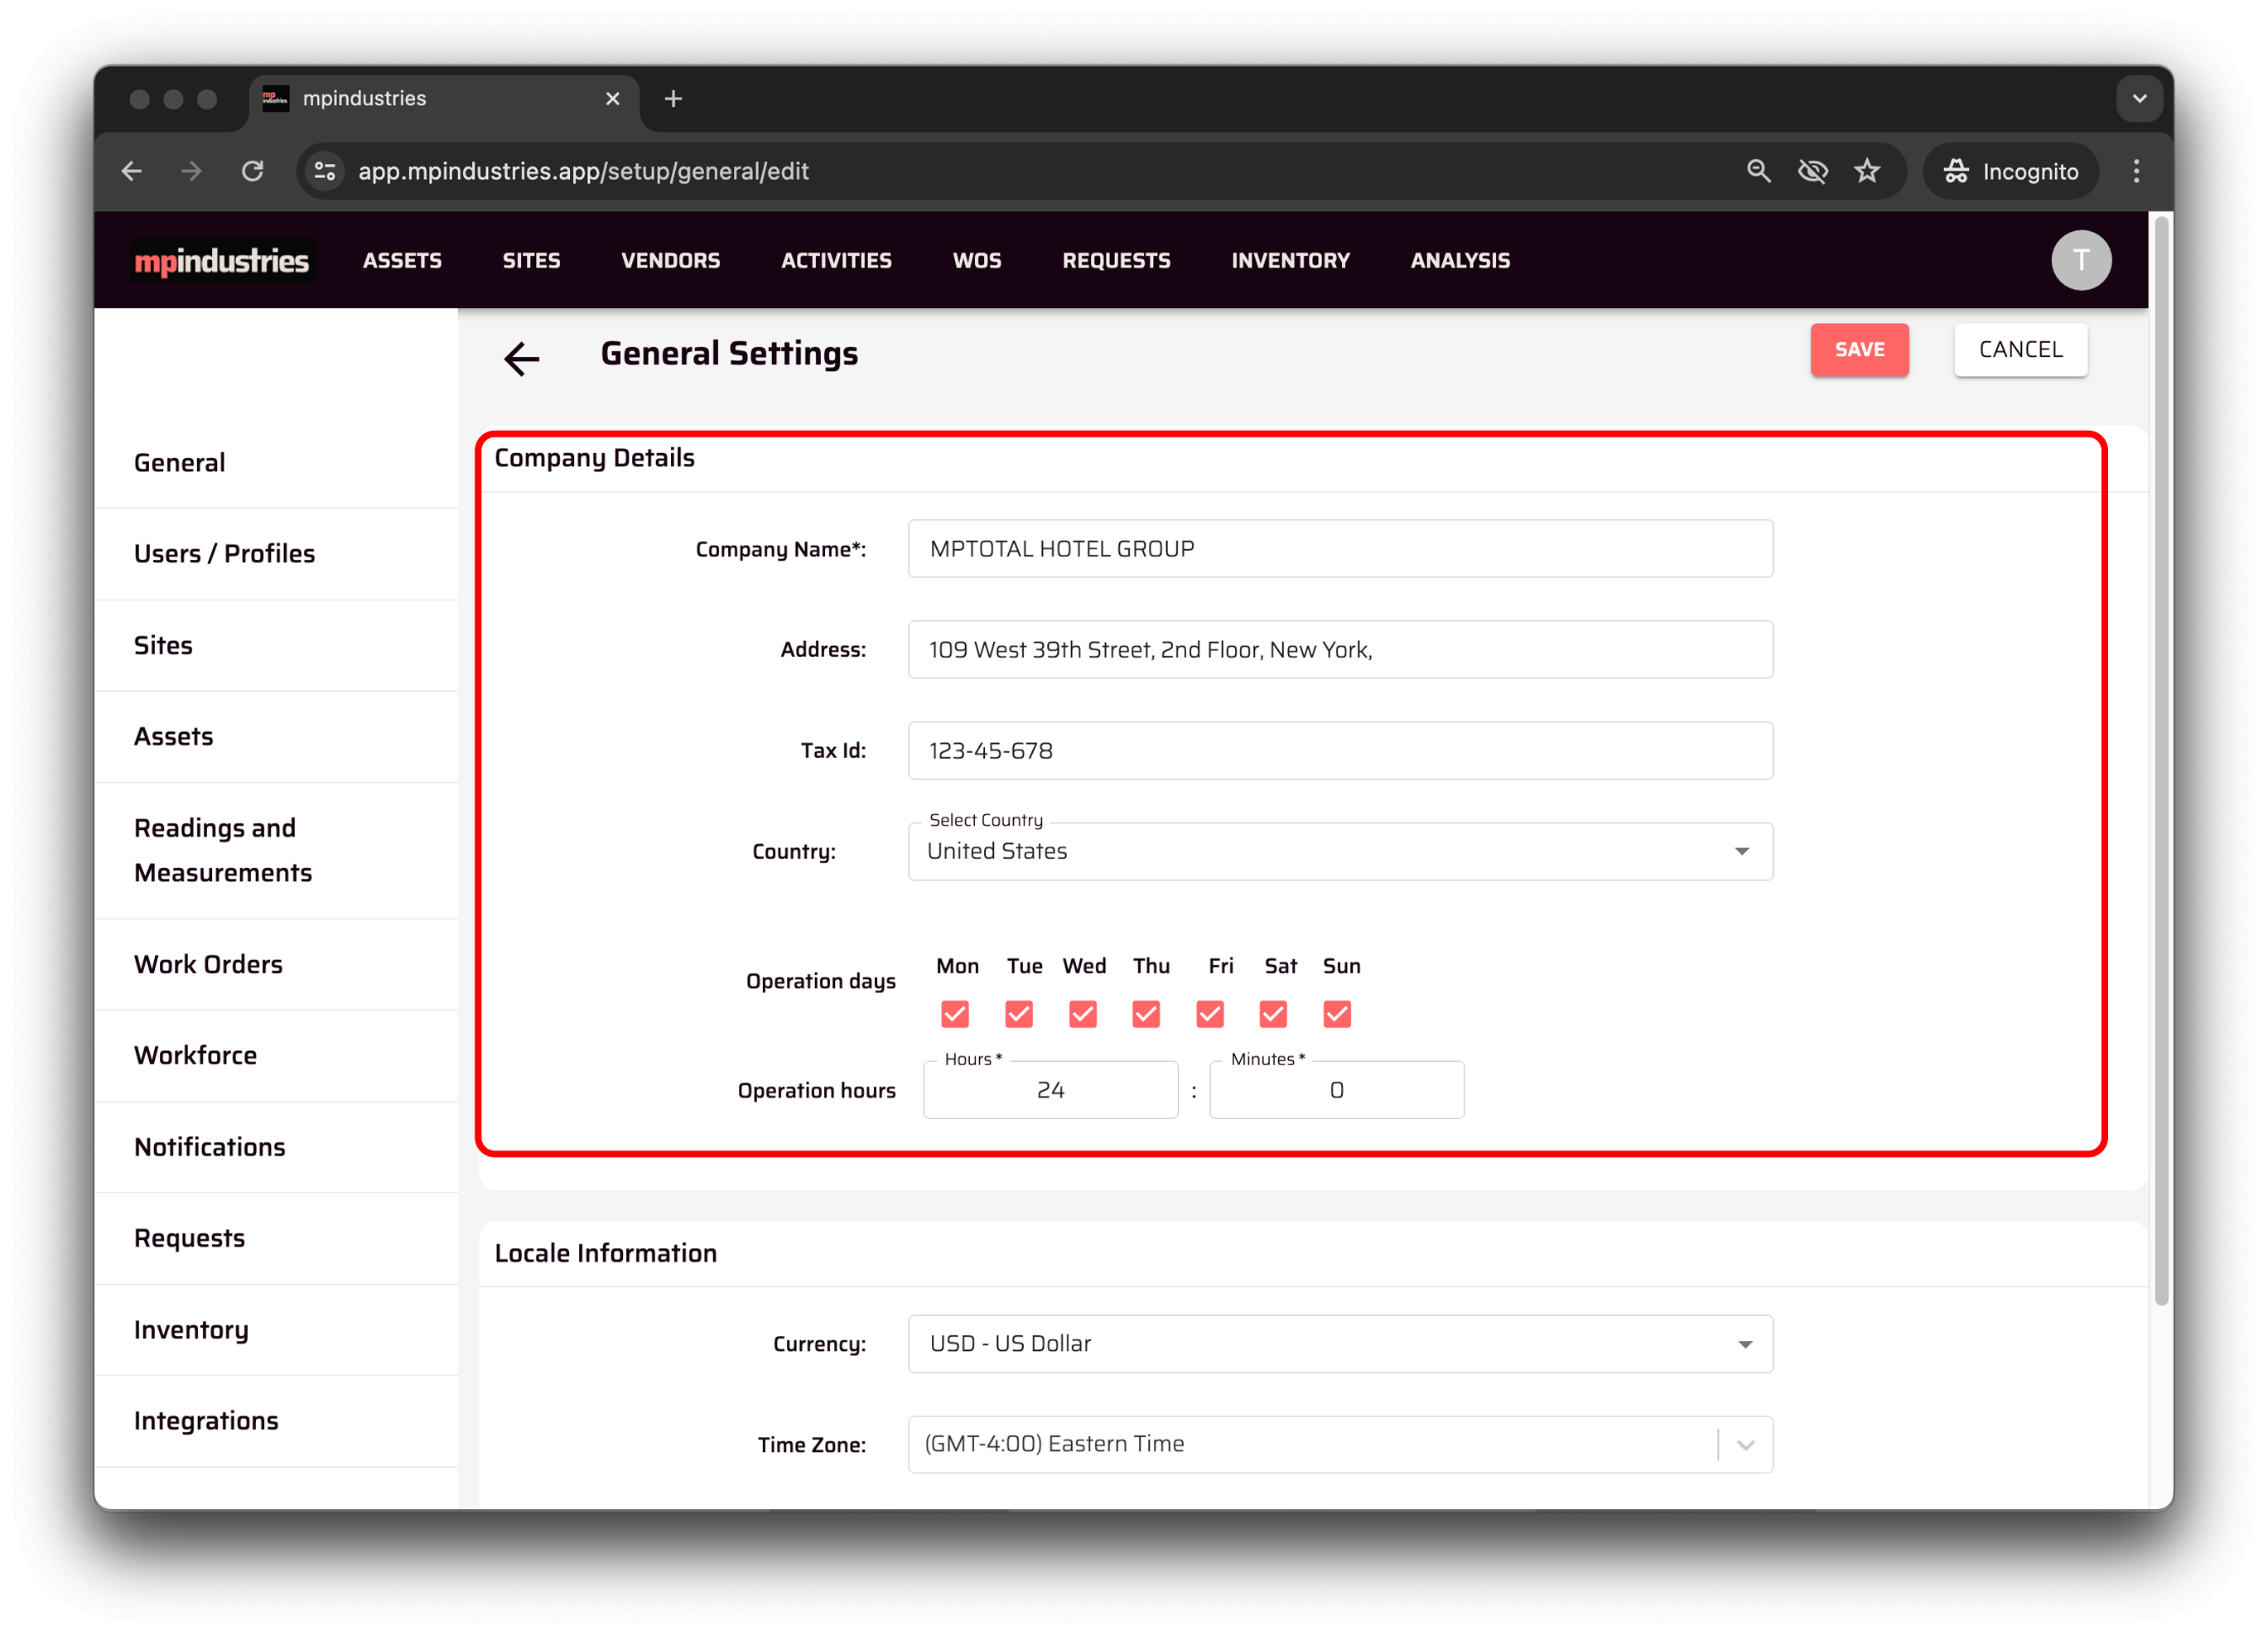The image size is (2268, 1635).
Task: Open the user avatar T menu
Action: pos(2080,260)
